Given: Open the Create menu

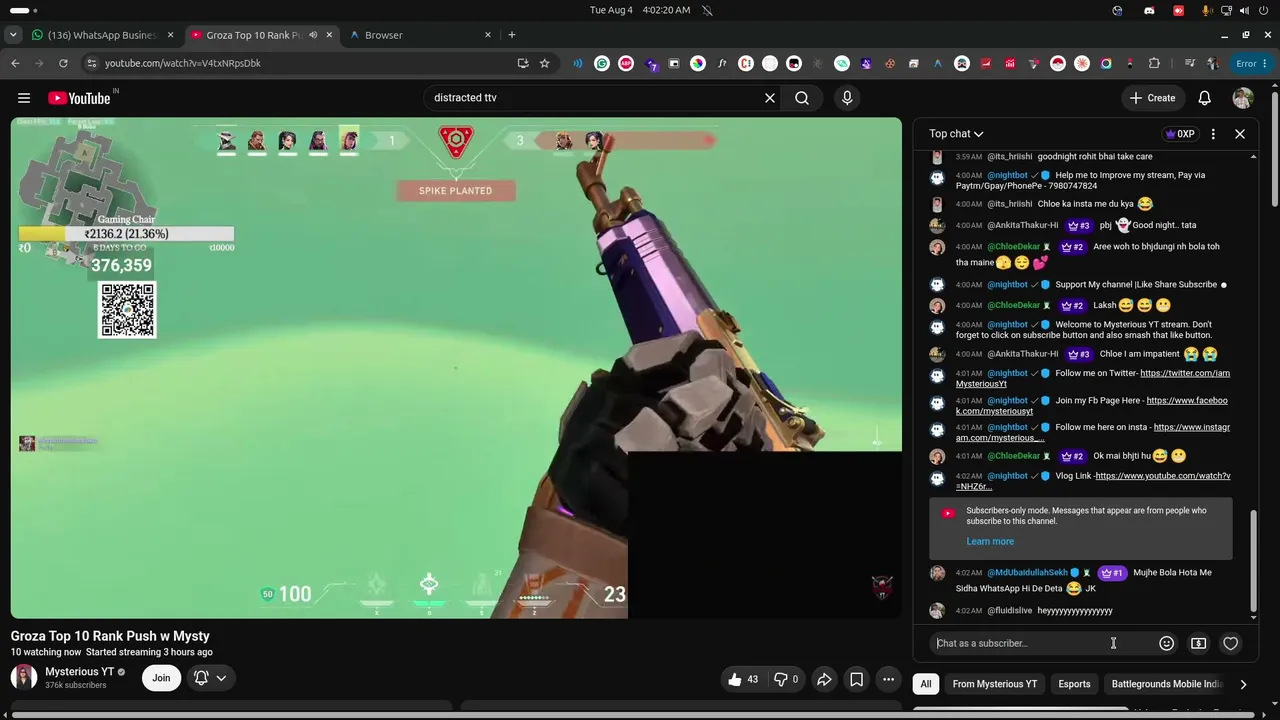Looking at the screenshot, I should (1152, 98).
